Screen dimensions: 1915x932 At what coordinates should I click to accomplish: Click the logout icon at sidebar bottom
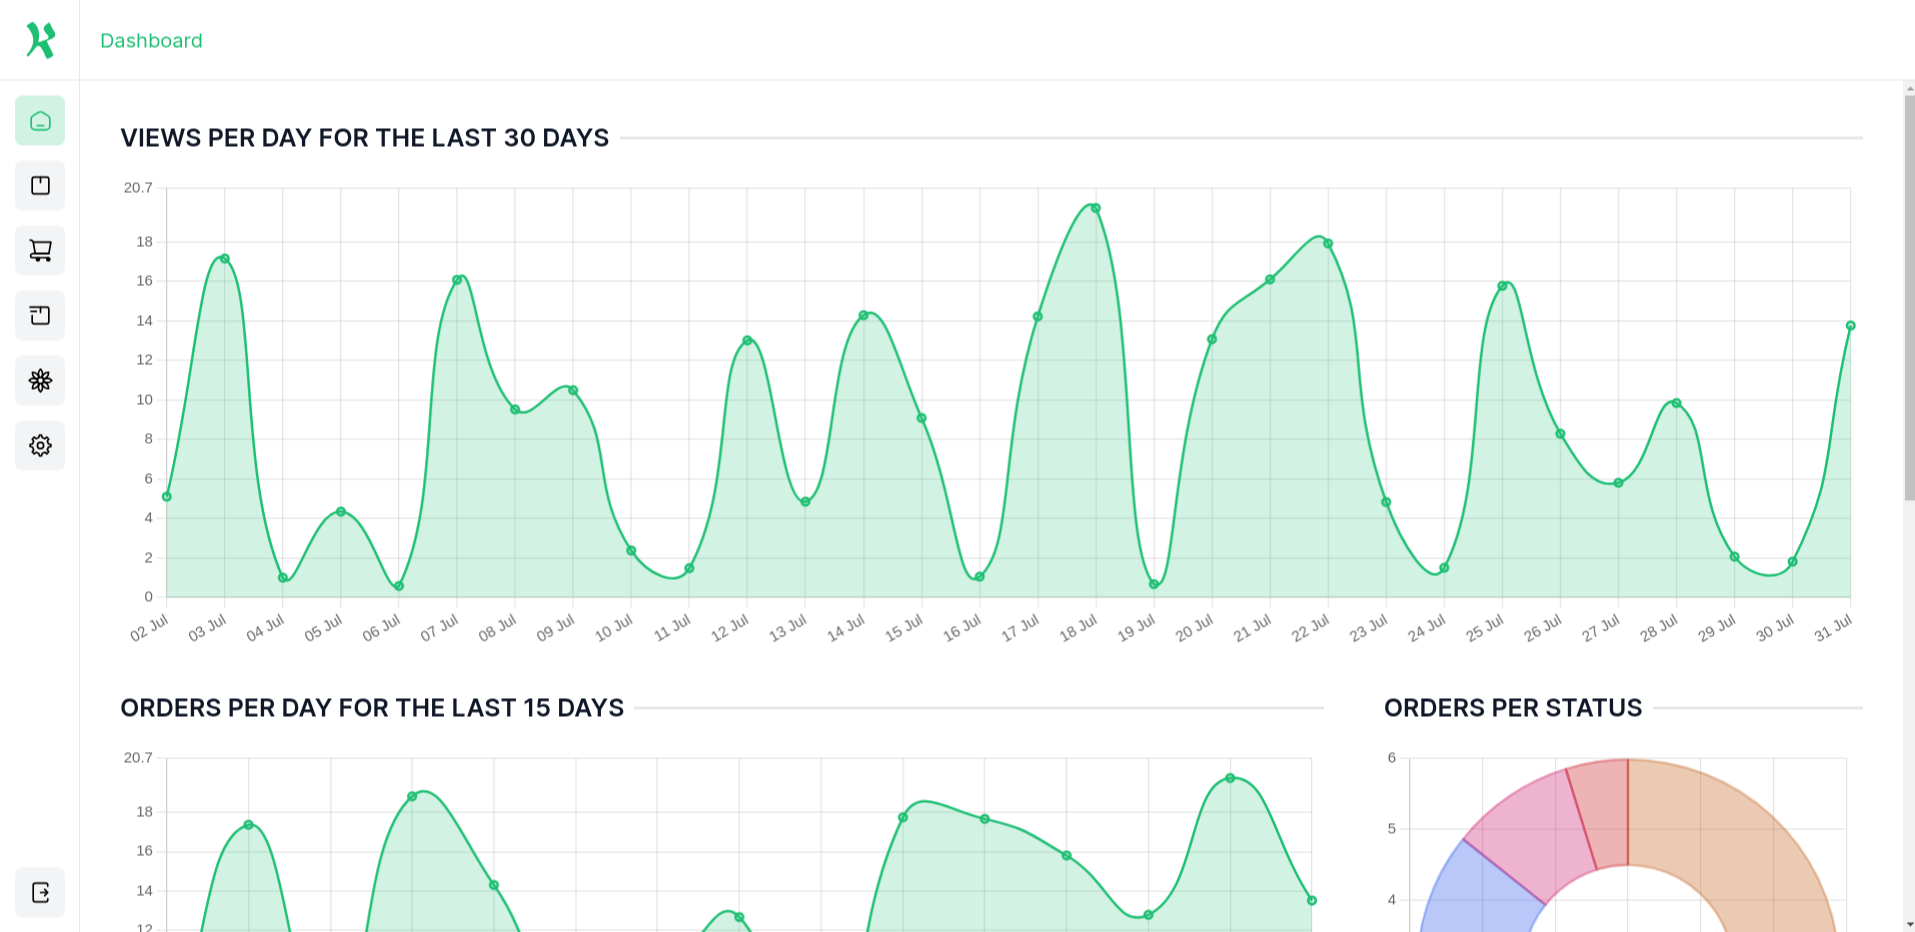click(x=40, y=893)
